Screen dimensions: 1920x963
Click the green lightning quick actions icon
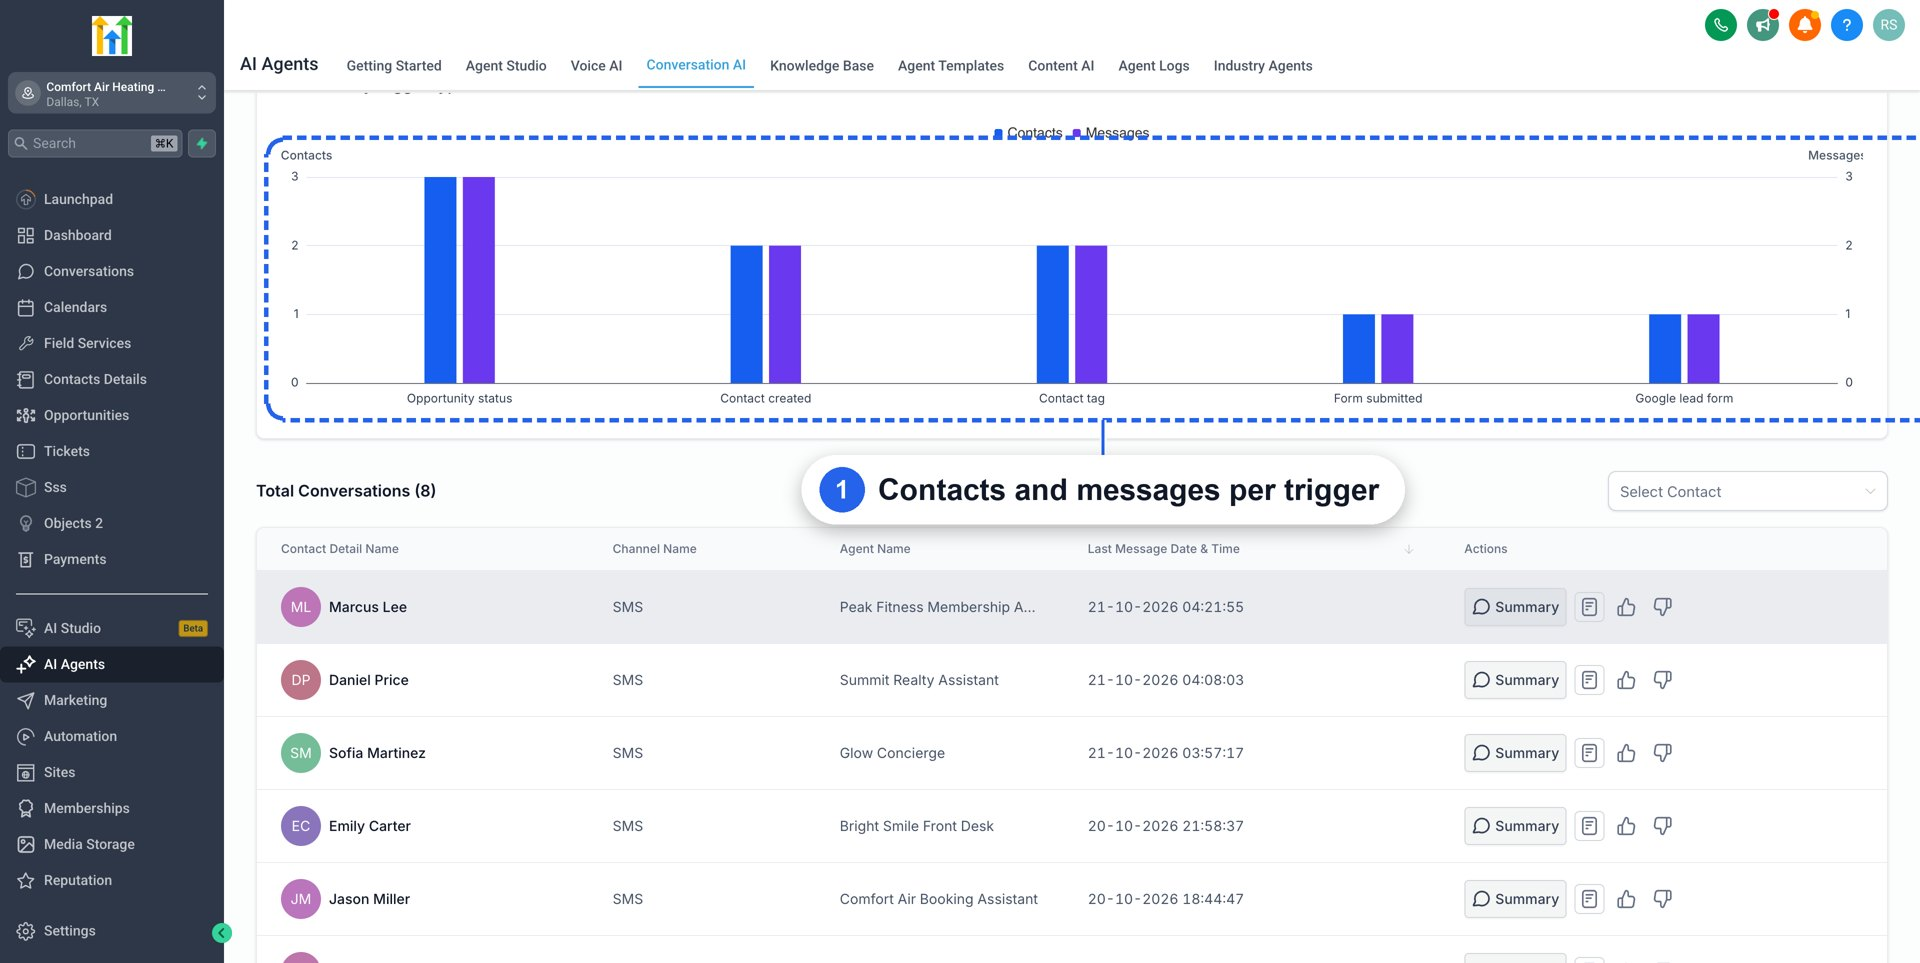(202, 143)
